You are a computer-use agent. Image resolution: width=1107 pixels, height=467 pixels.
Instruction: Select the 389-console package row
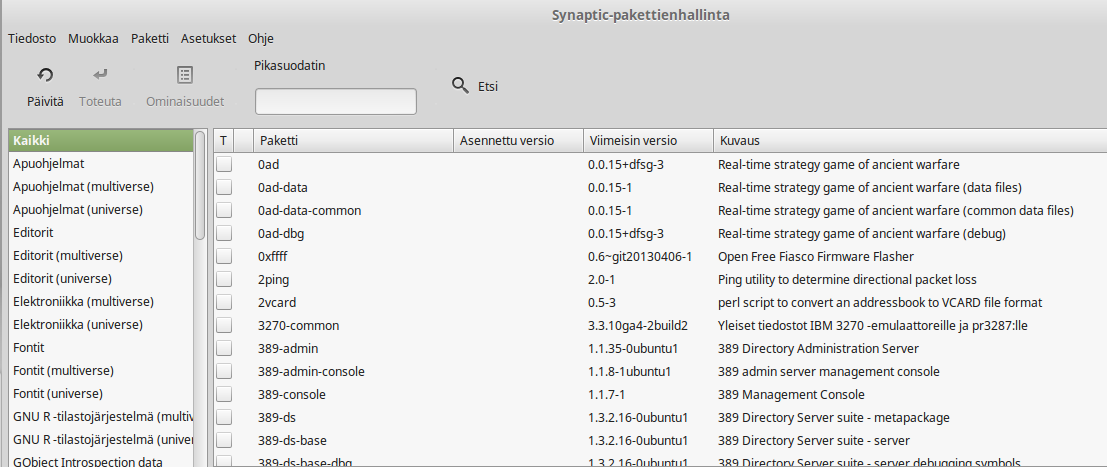pos(660,394)
